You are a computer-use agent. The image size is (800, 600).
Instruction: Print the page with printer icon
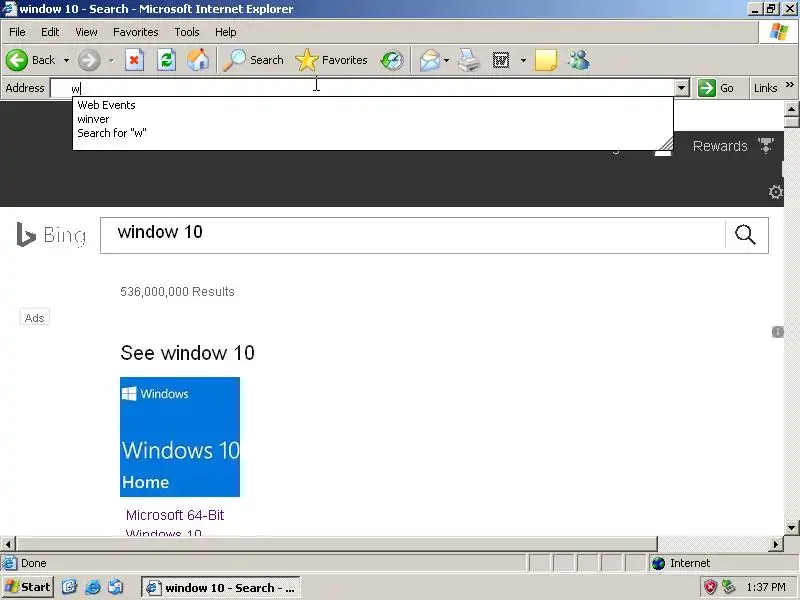[469, 60]
